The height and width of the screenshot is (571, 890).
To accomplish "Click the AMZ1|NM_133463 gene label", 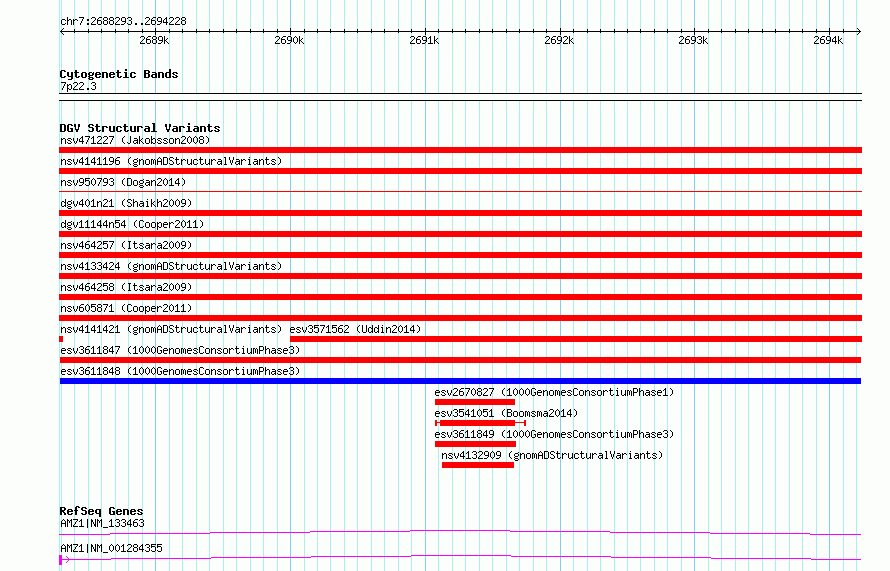I will click(102, 523).
